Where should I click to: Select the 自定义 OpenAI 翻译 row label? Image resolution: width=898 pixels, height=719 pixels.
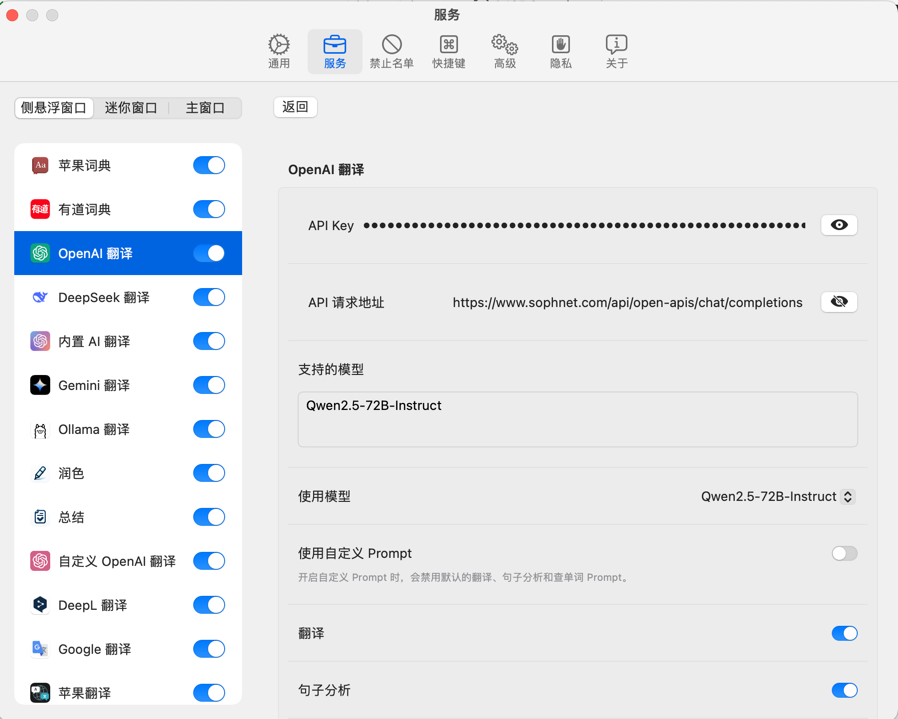tap(117, 561)
